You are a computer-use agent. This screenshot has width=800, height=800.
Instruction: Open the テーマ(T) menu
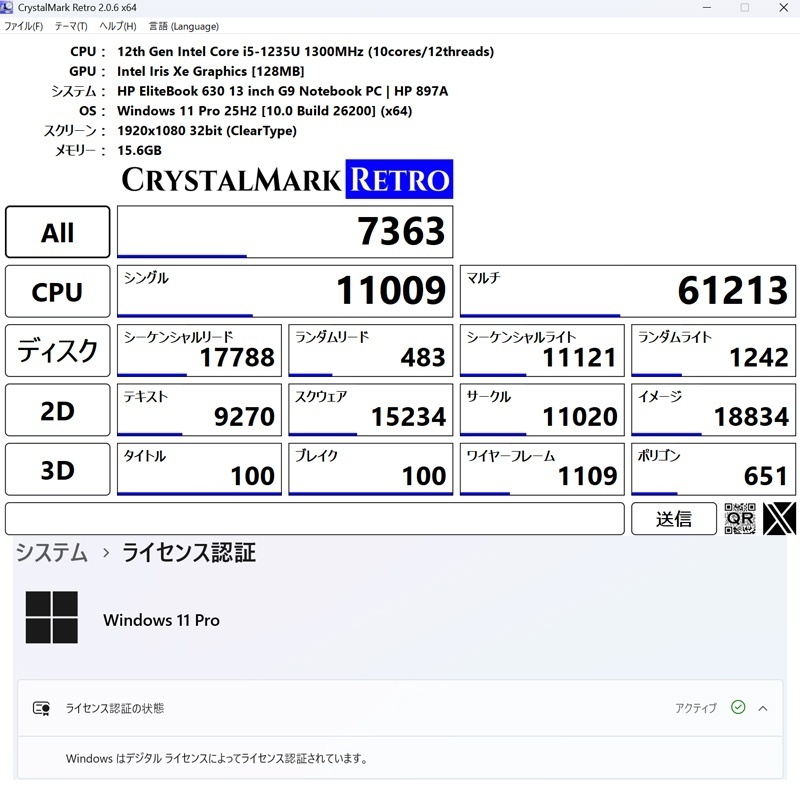click(x=71, y=26)
